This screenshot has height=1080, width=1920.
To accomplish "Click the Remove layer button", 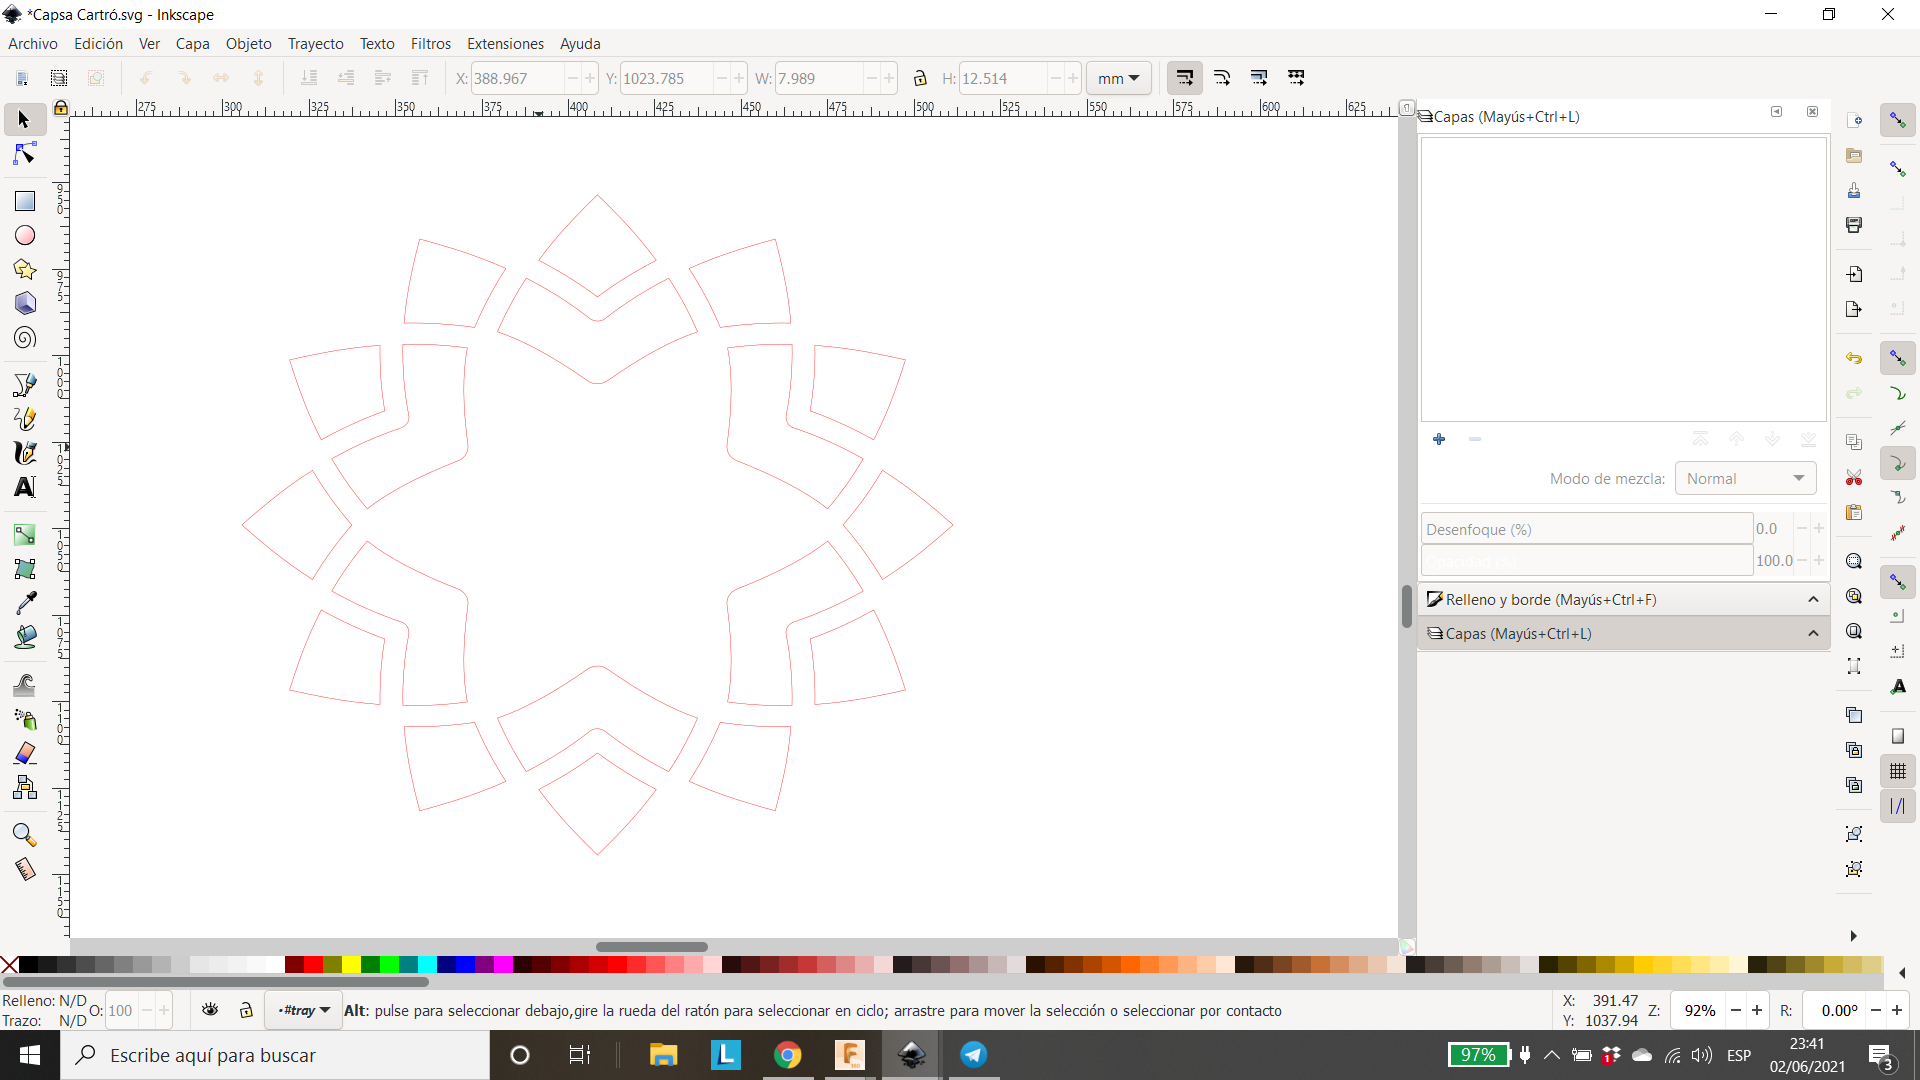I will pyautogui.click(x=1476, y=439).
